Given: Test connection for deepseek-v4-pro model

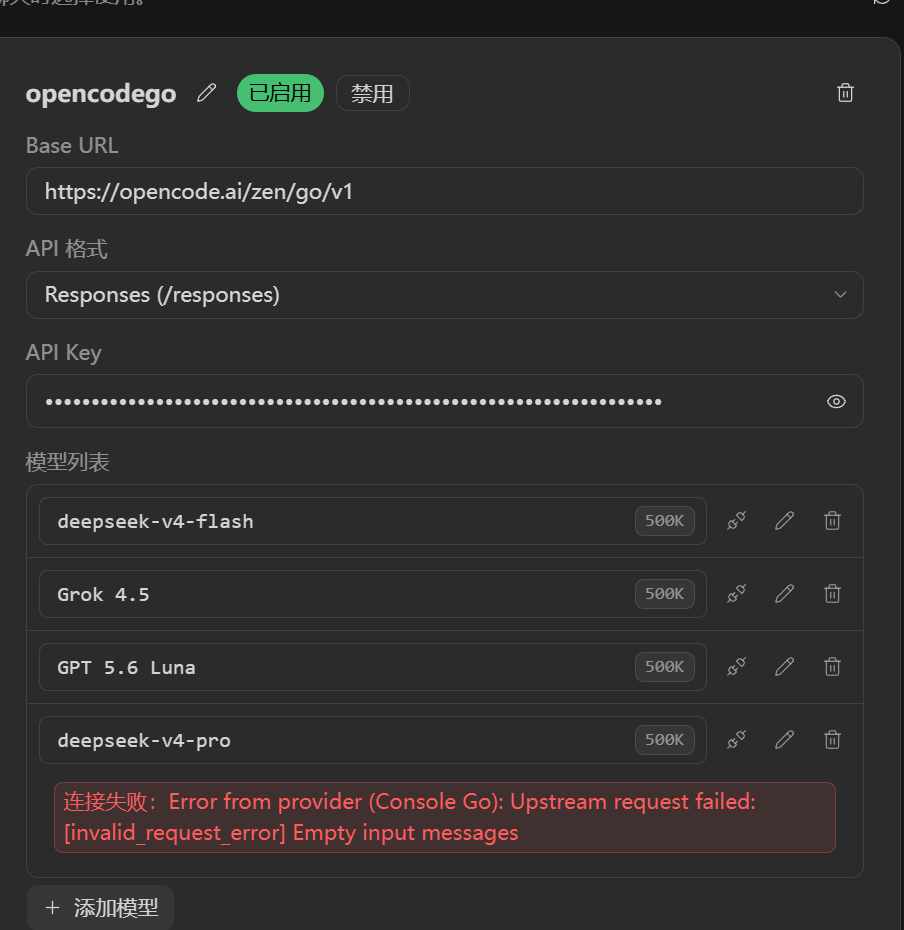Looking at the screenshot, I should coord(736,740).
